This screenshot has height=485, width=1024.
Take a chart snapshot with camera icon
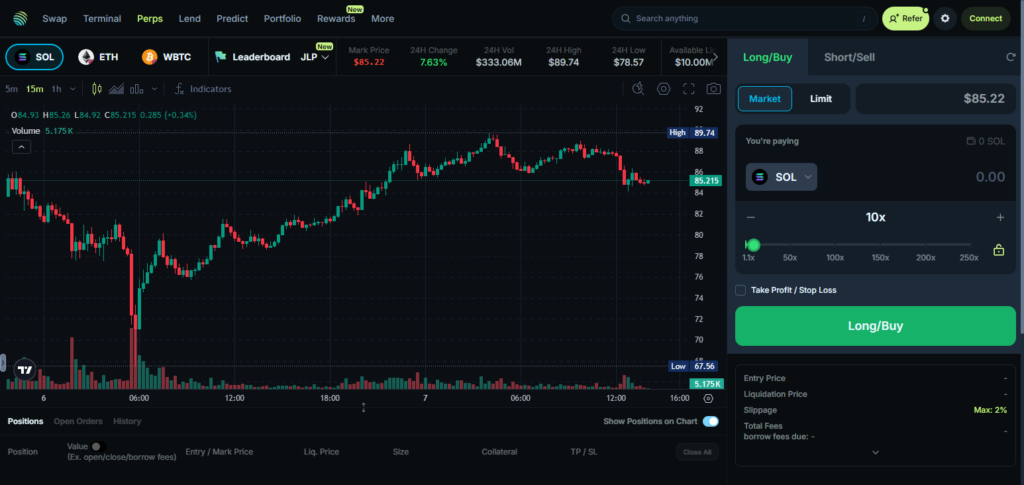pos(712,89)
